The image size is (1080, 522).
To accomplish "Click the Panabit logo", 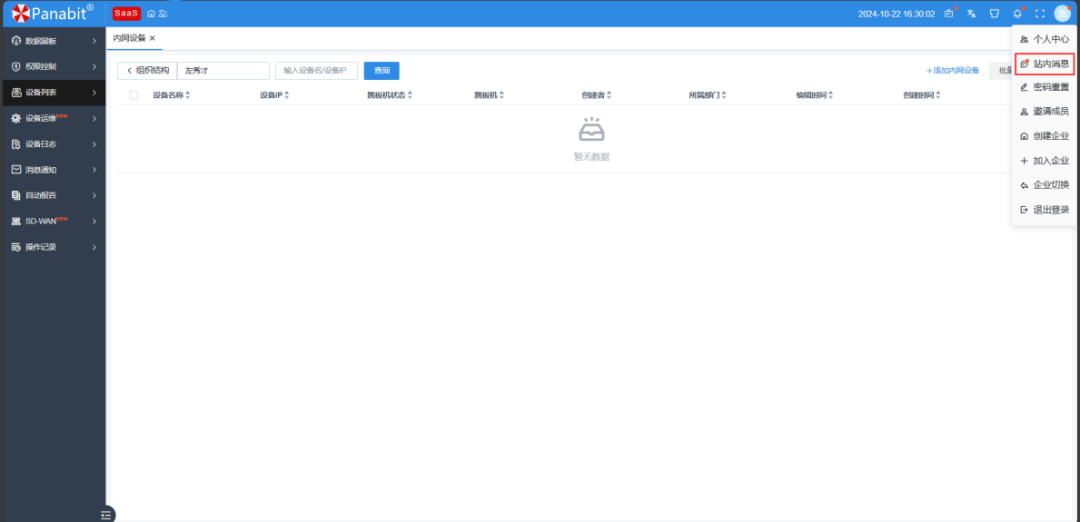I will (52, 12).
